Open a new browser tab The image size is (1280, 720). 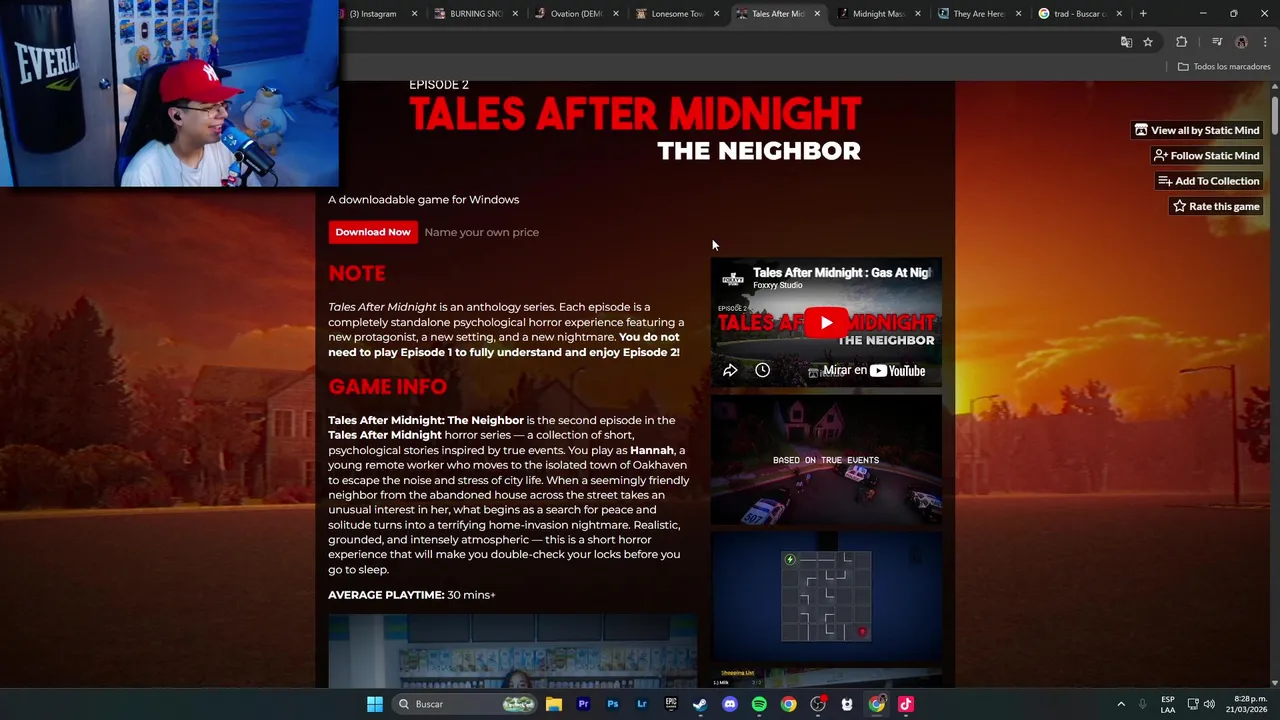1143,14
